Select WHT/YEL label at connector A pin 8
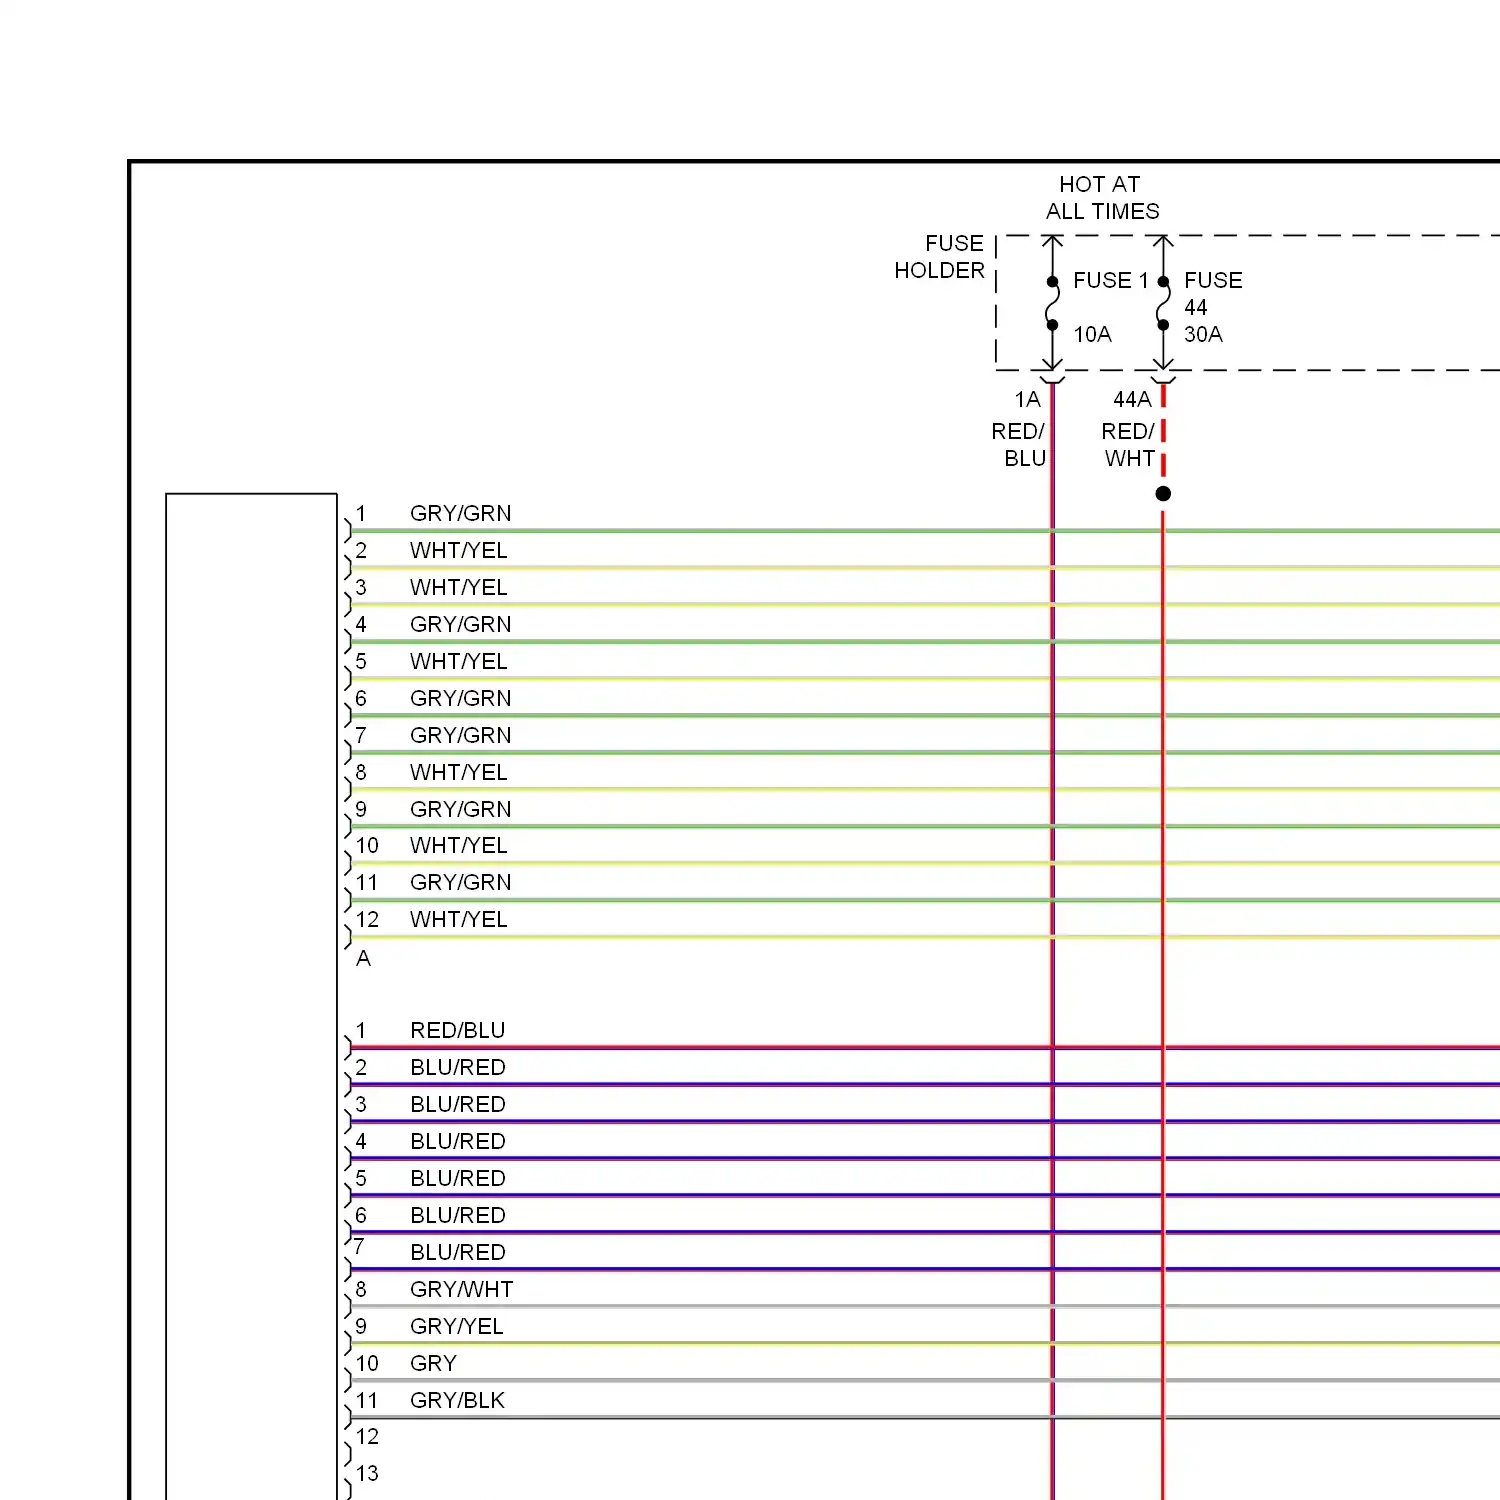Screen dimensions: 1500x1500 458,772
